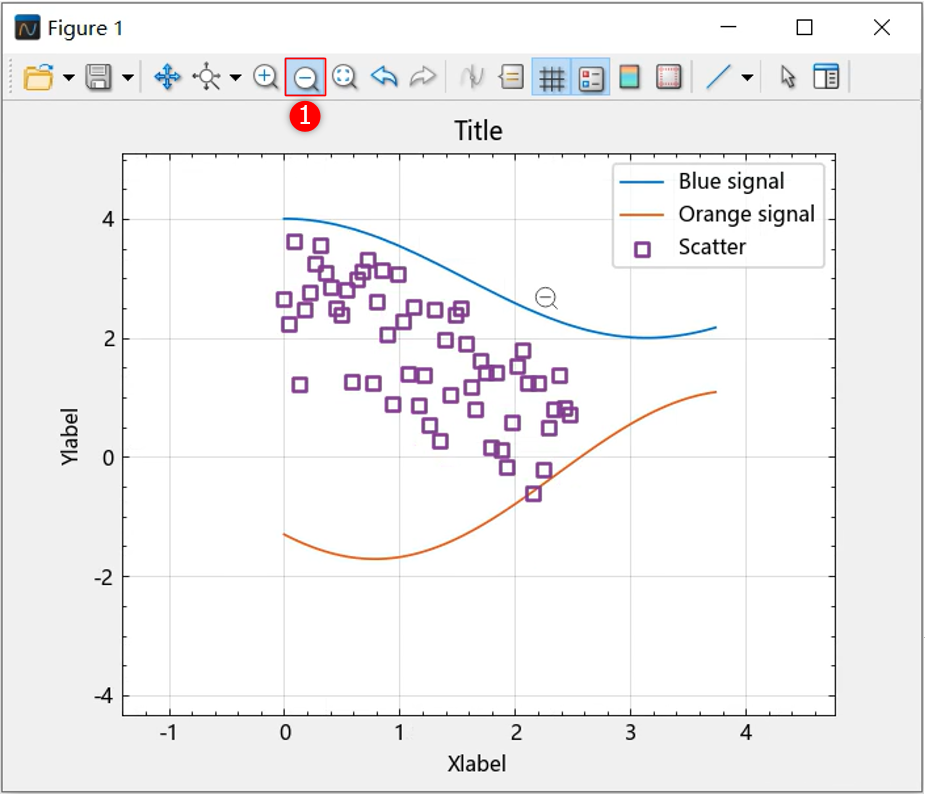Image resolution: width=925 pixels, height=794 pixels.
Task: Toggle the grid display button
Action: (551, 77)
